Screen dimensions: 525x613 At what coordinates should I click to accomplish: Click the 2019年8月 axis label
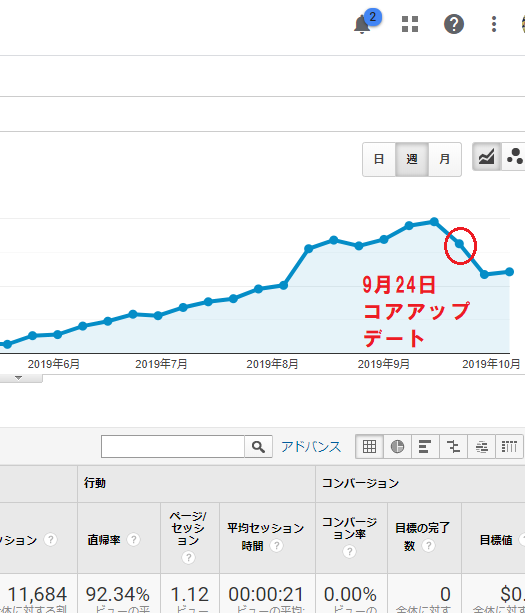[272, 364]
